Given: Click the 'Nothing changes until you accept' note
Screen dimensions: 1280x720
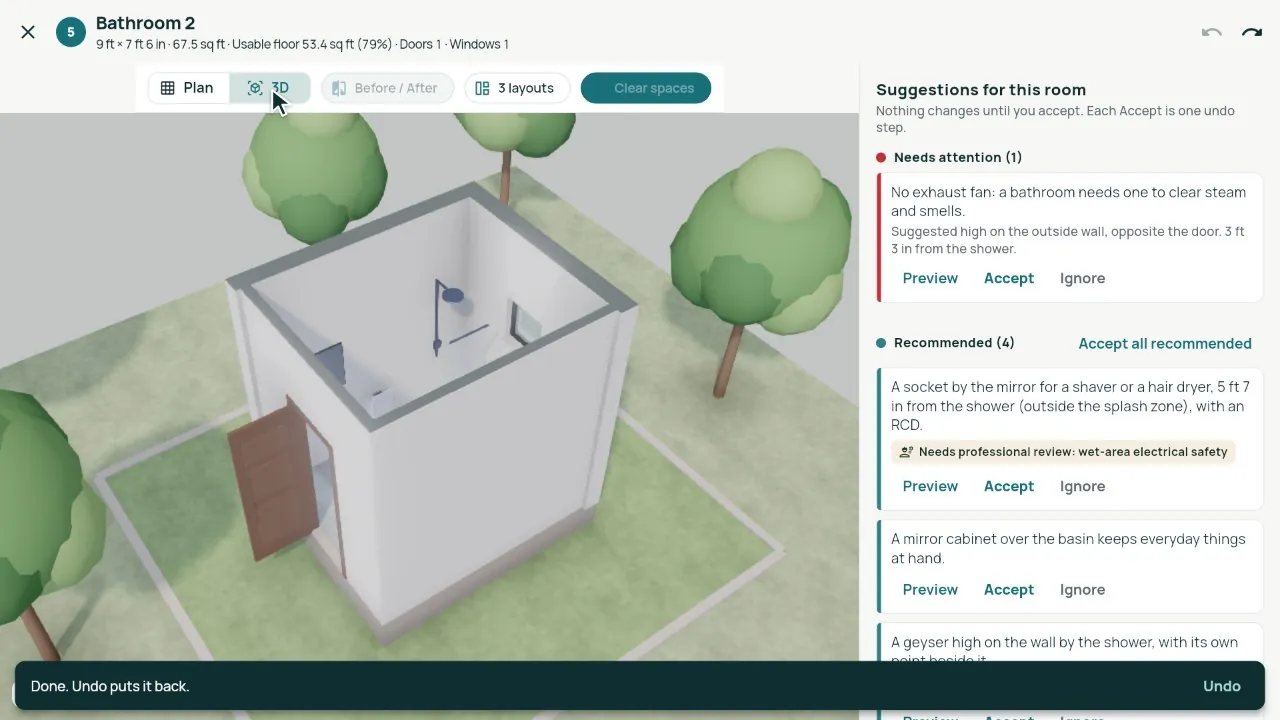Looking at the screenshot, I should point(1055,119).
